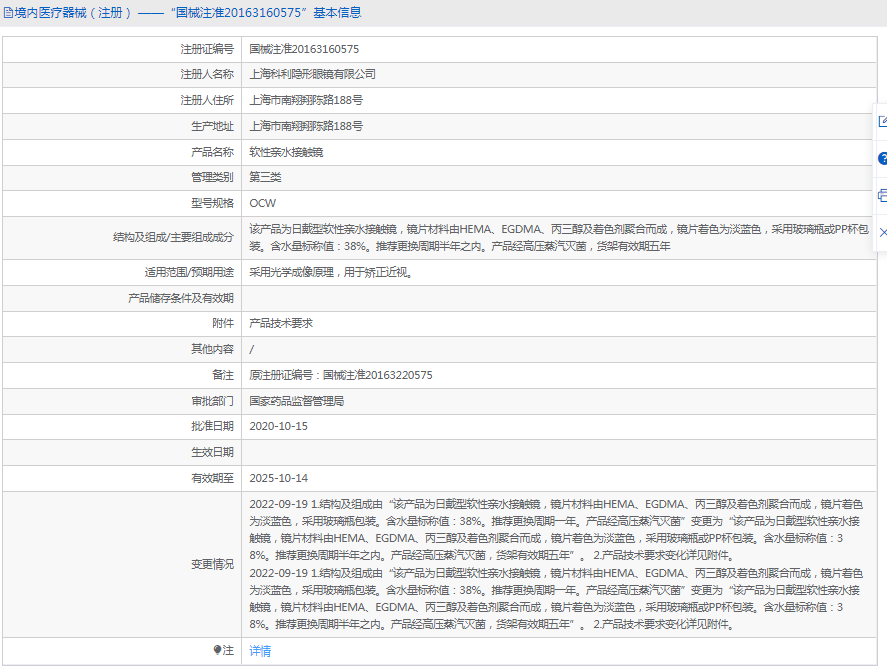
Task: Click the approving department 国家药品监督管理局
Action: (296, 400)
